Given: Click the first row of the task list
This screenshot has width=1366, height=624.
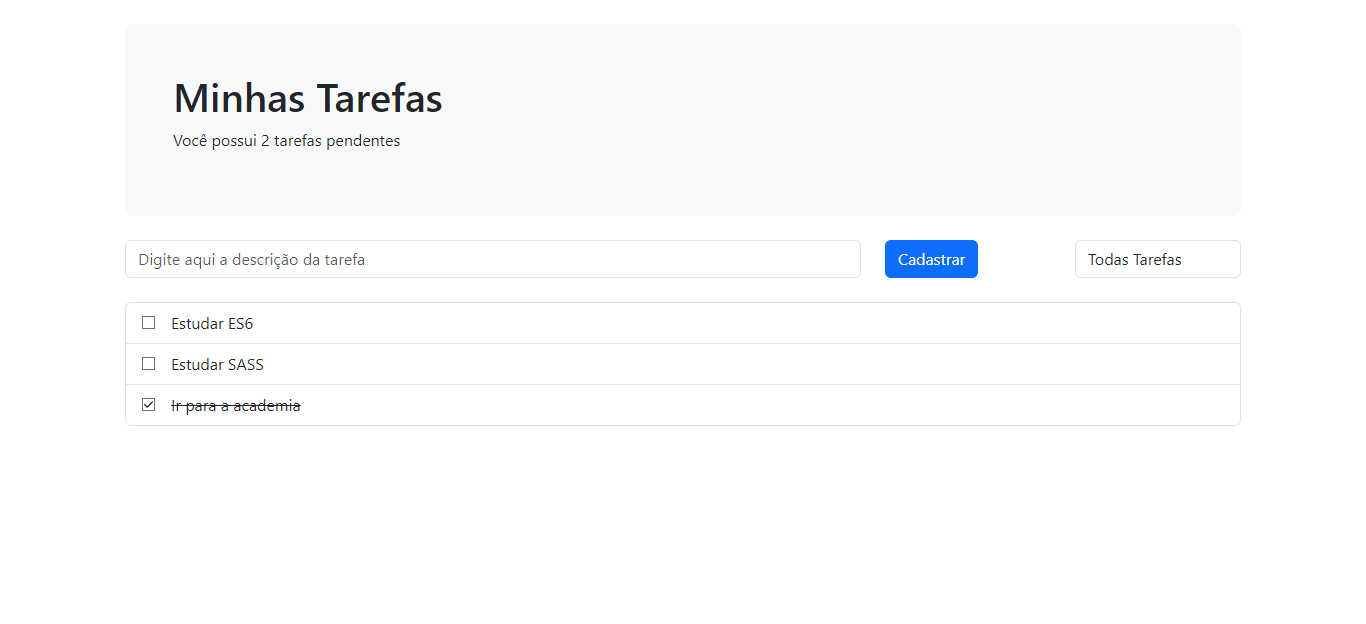Looking at the screenshot, I should [682, 322].
